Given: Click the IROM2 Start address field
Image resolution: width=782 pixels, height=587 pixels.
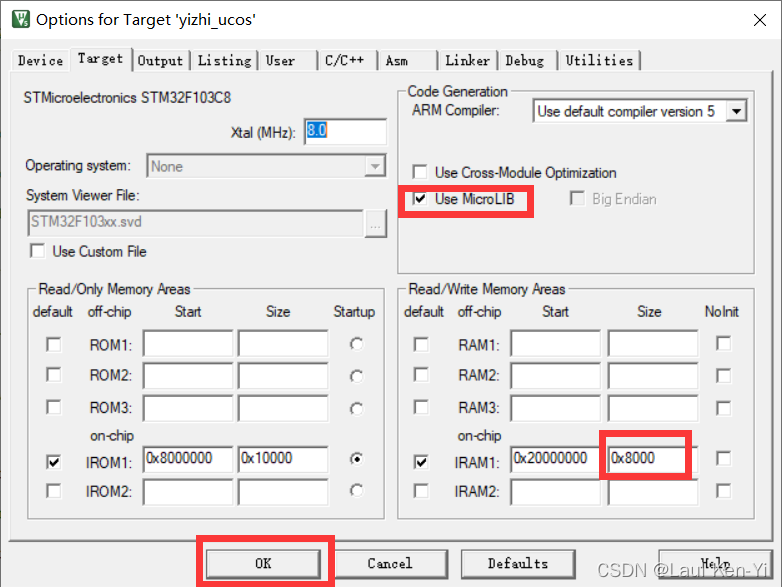Looking at the screenshot, I should 188,492.
